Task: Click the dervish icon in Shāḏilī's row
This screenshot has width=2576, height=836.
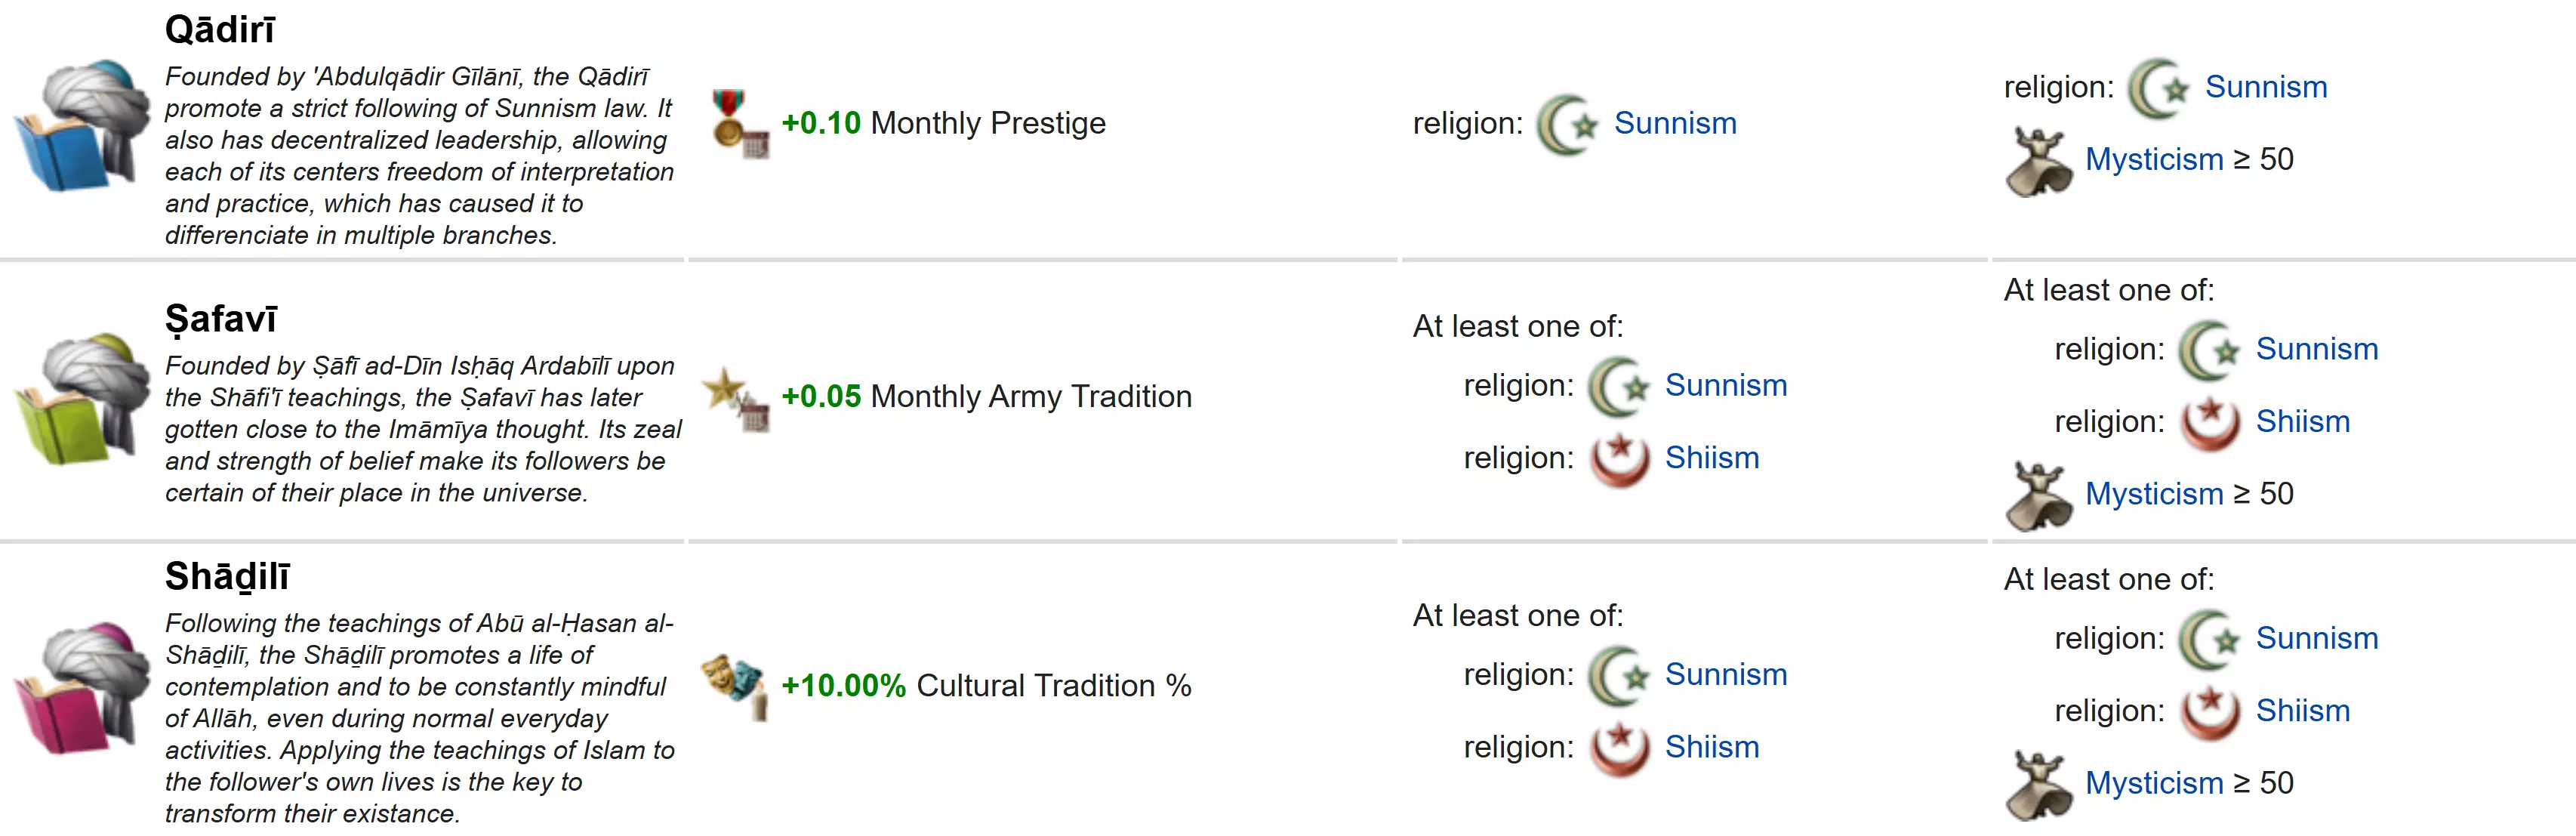Action: [x=2038, y=785]
